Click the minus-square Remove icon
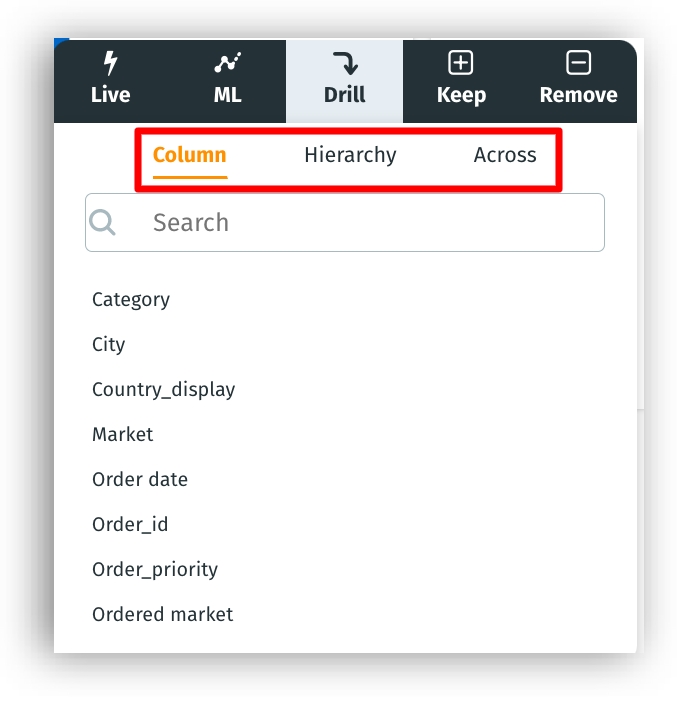 [x=578, y=64]
